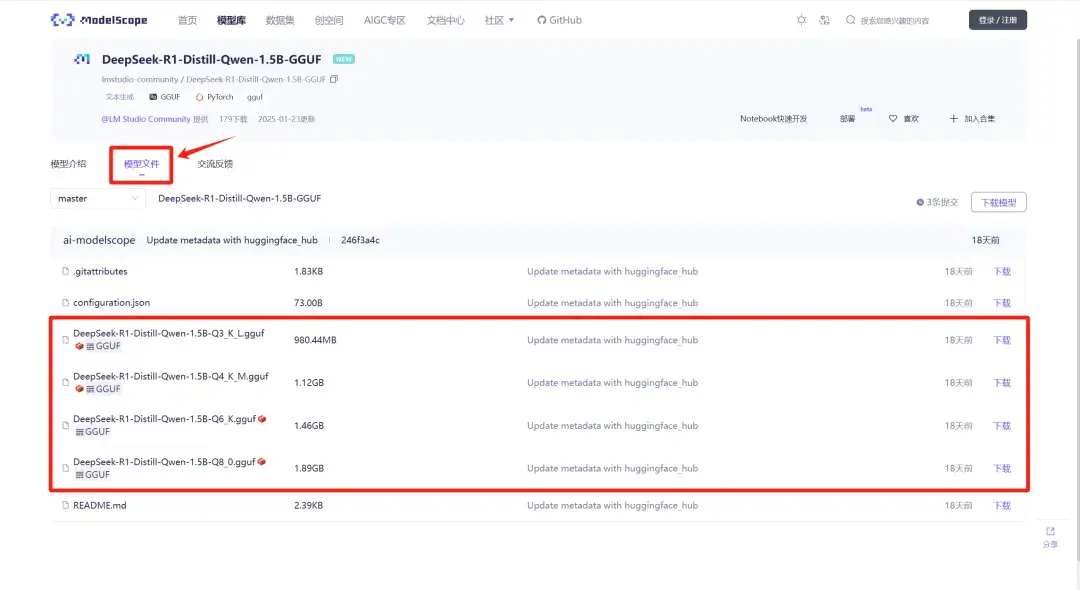Click file icon of Q3_K_L.gguf row
The image size is (1080, 590).
click(x=65, y=339)
